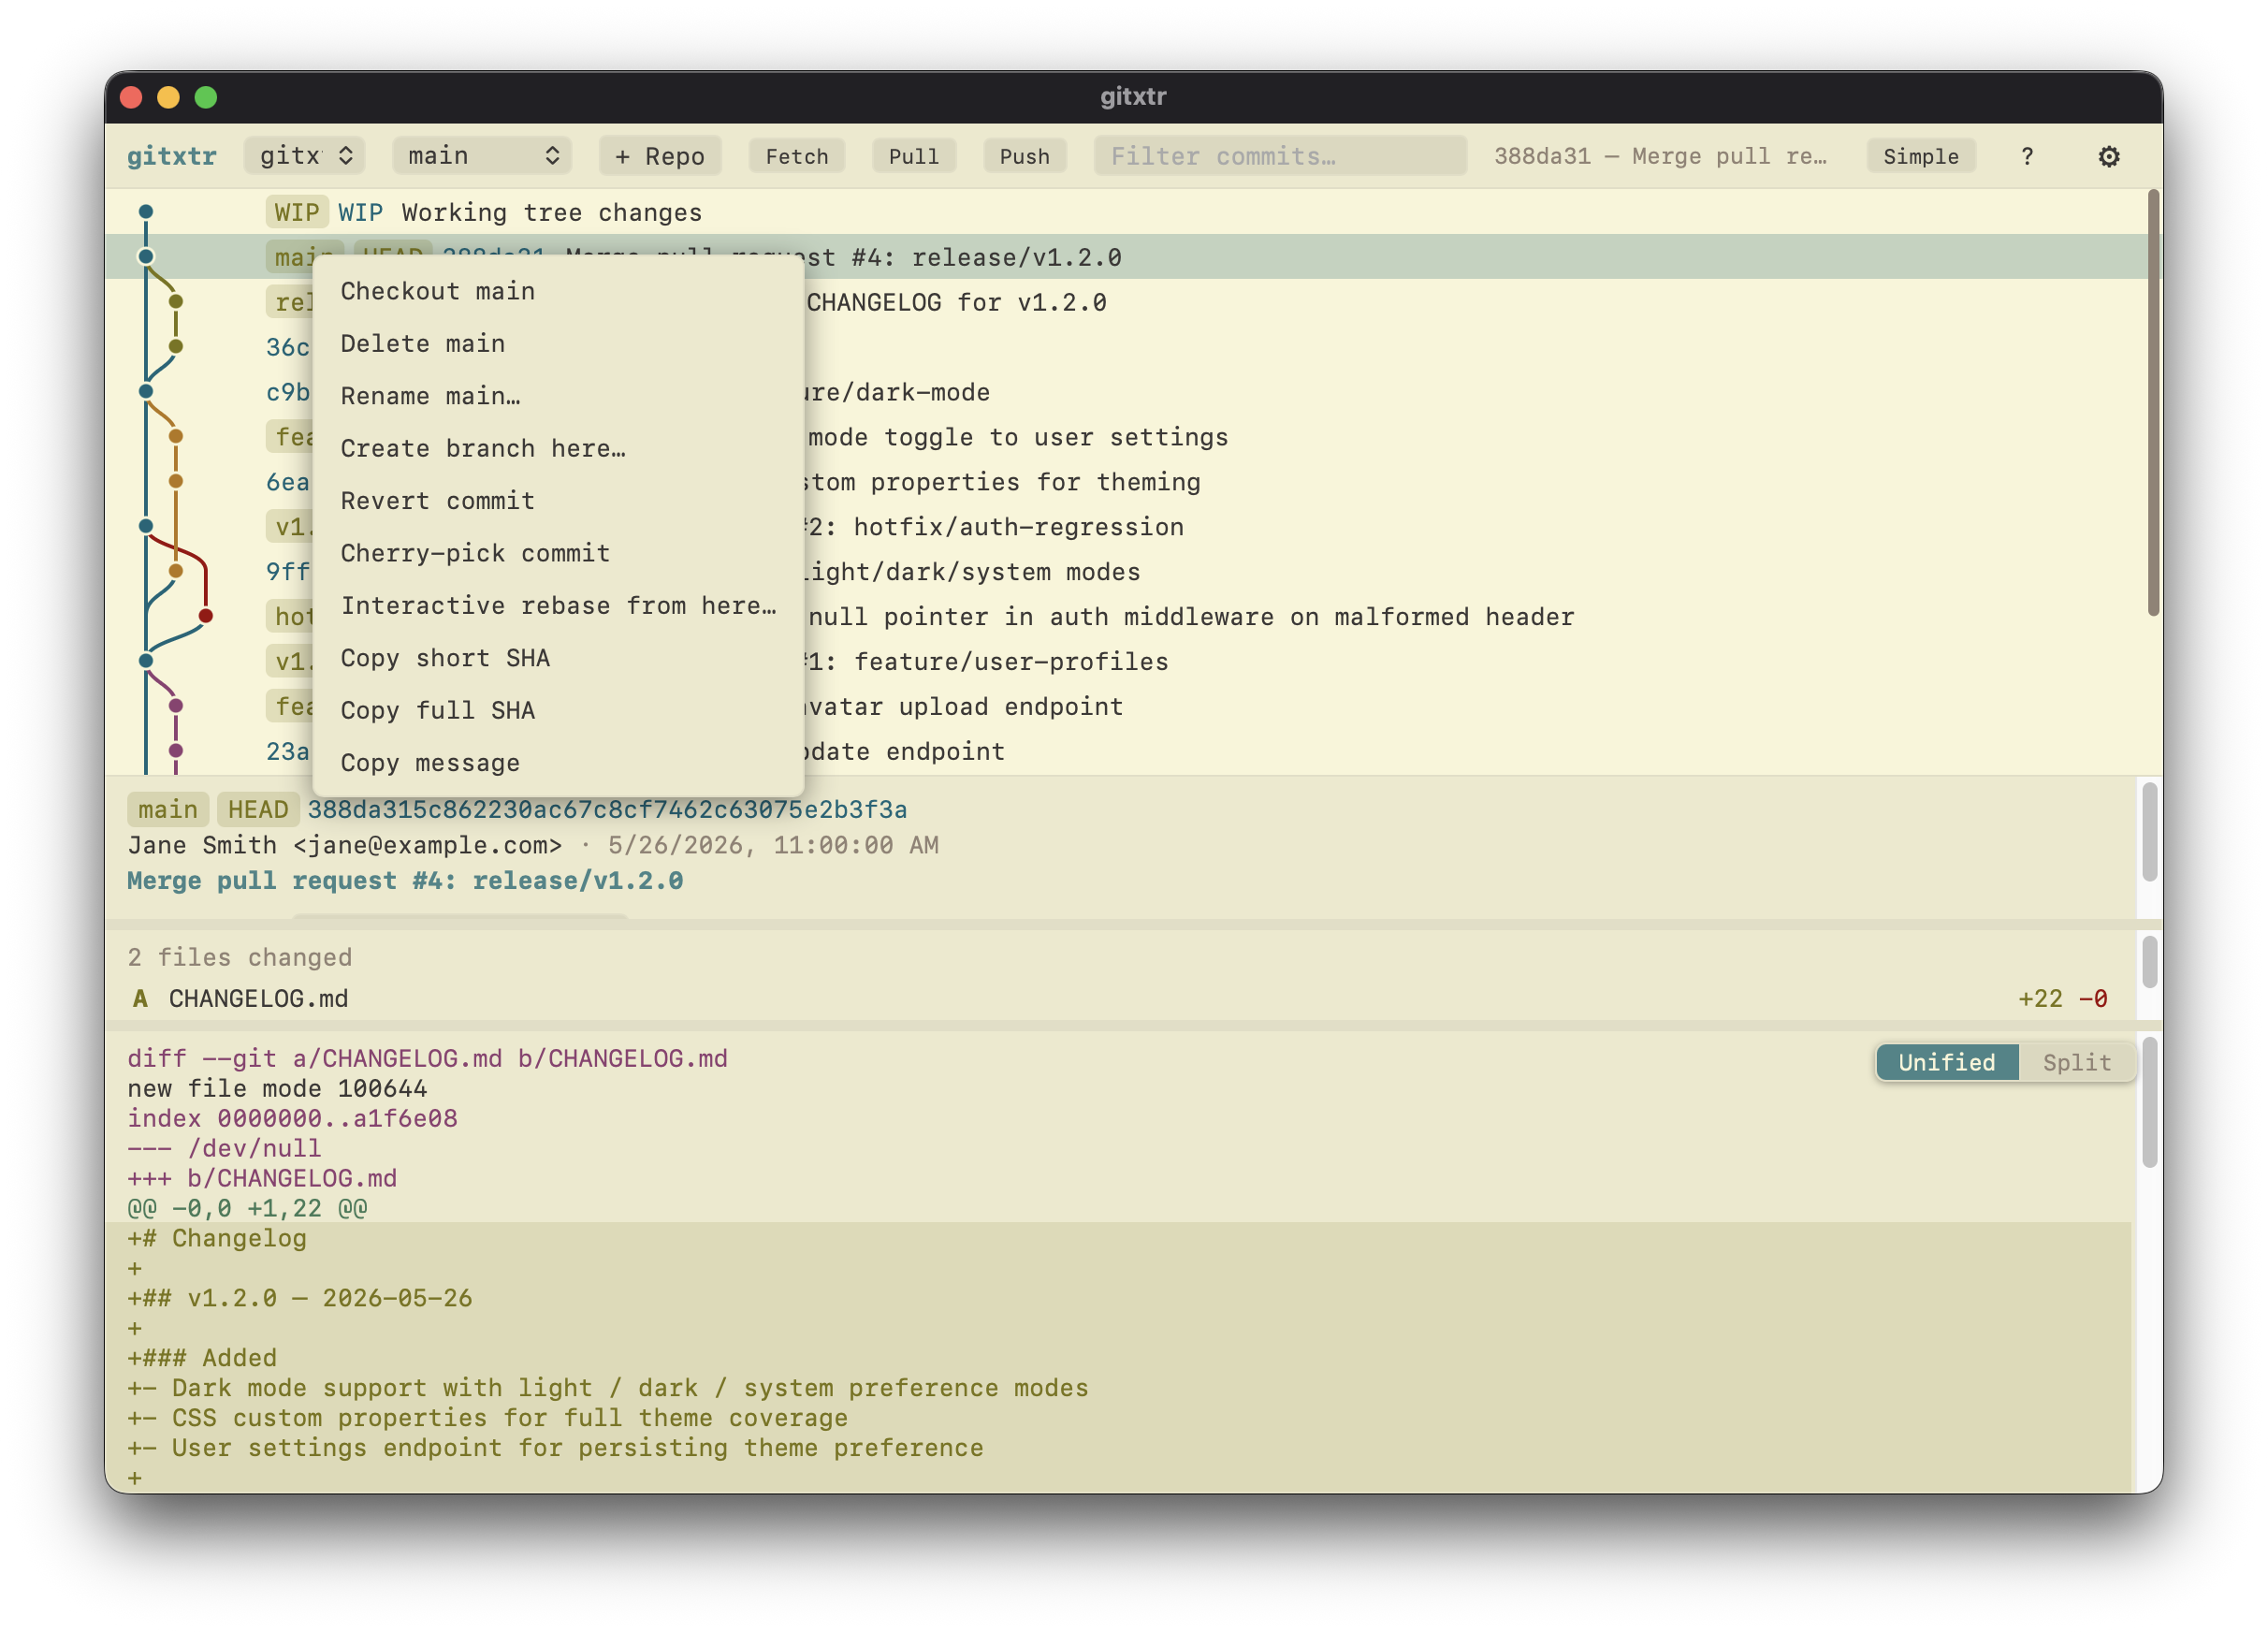Select the mode toggle to user settings commit
The width and height of the screenshot is (2268, 1632).
[1125, 437]
